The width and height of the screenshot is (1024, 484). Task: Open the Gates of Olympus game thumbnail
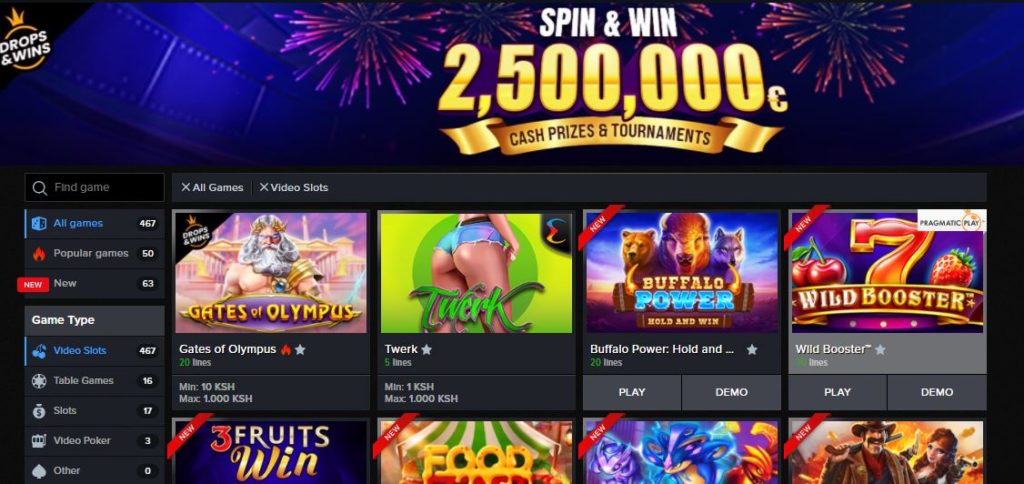(x=271, y=272)
